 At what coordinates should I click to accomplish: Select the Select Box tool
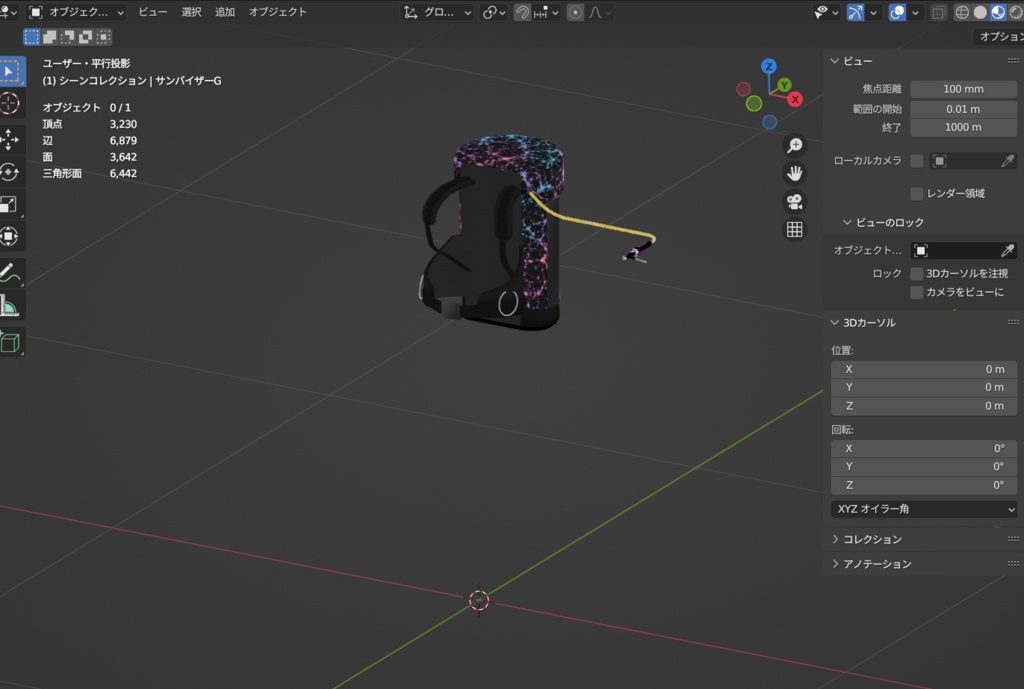[x=10, y=71]
